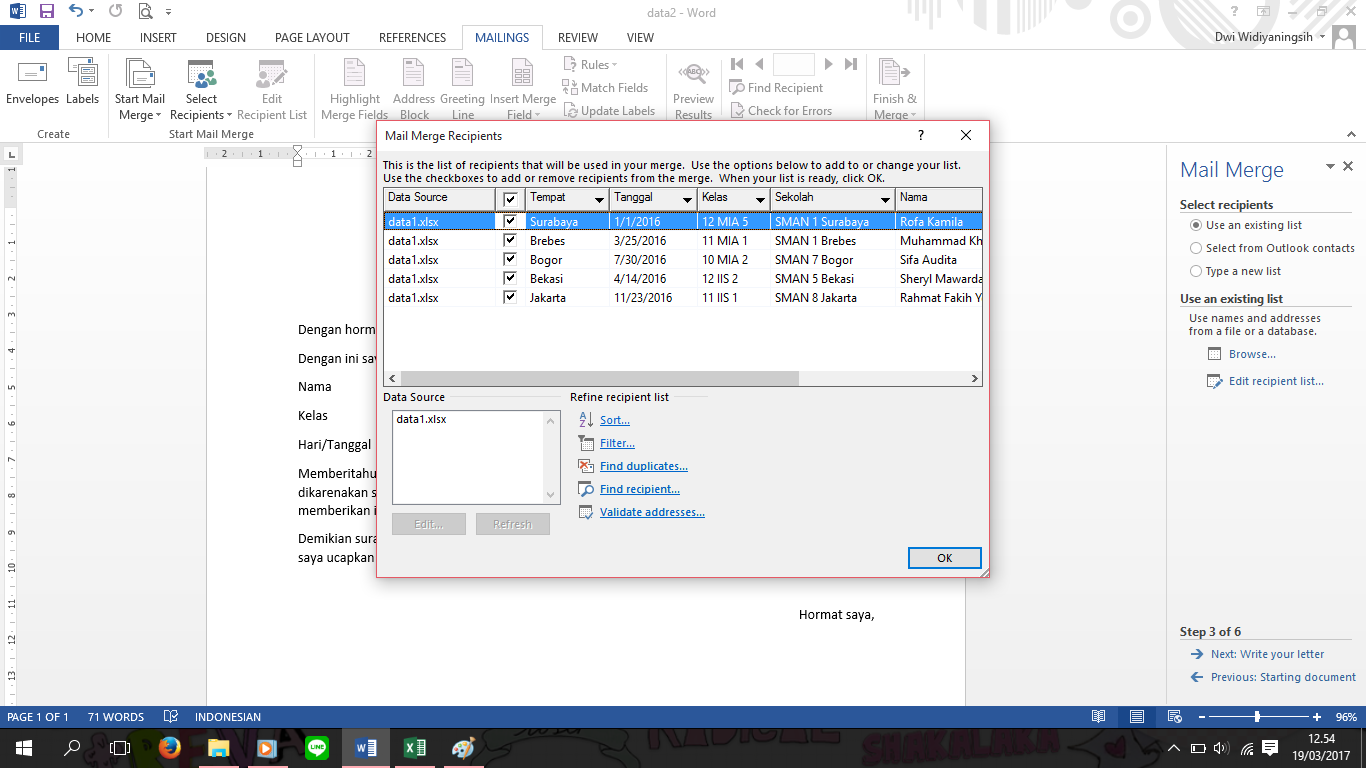
Task: Undo the last action
Action: 77,12
